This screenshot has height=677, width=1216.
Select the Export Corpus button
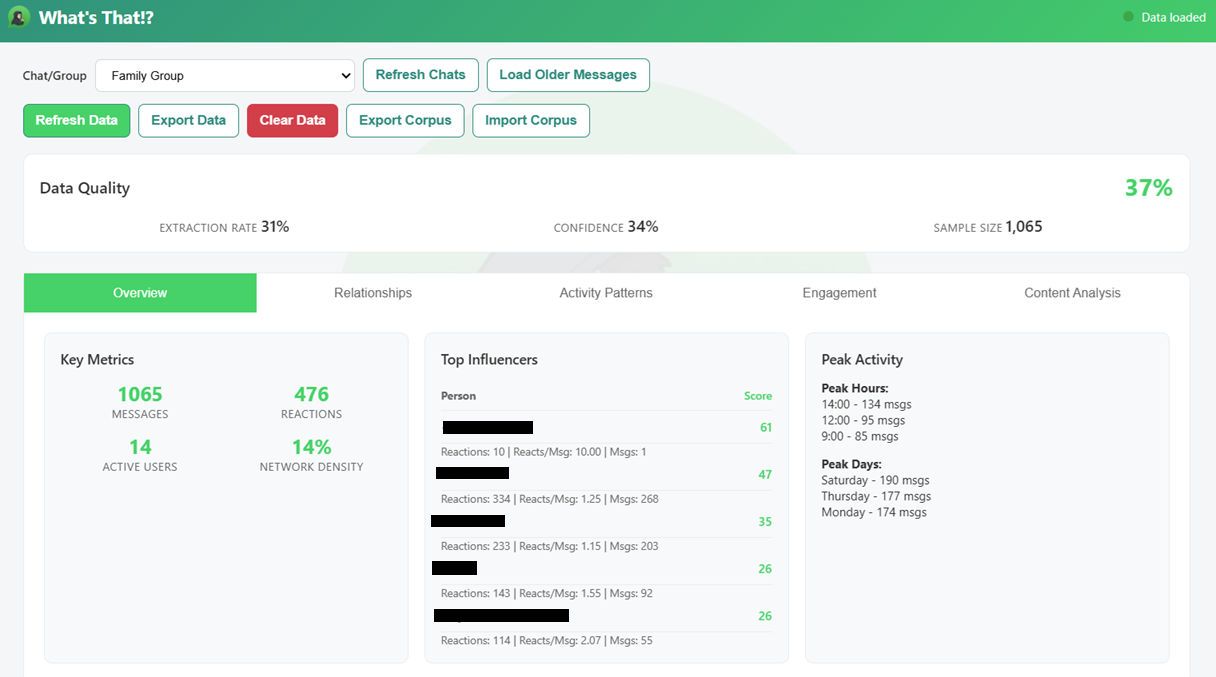pos(405,120)
